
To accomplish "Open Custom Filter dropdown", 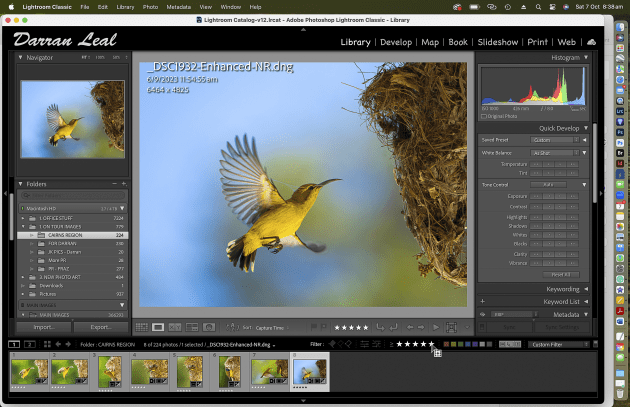I will [x=558, y=344].
